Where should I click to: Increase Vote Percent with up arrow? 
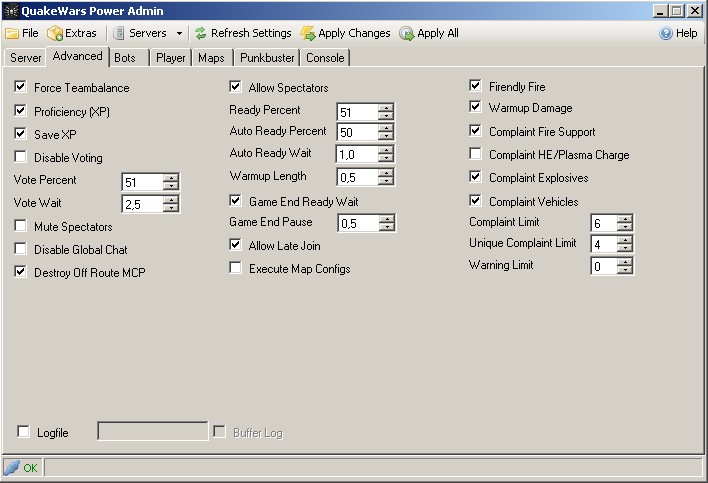click(171, 177)
